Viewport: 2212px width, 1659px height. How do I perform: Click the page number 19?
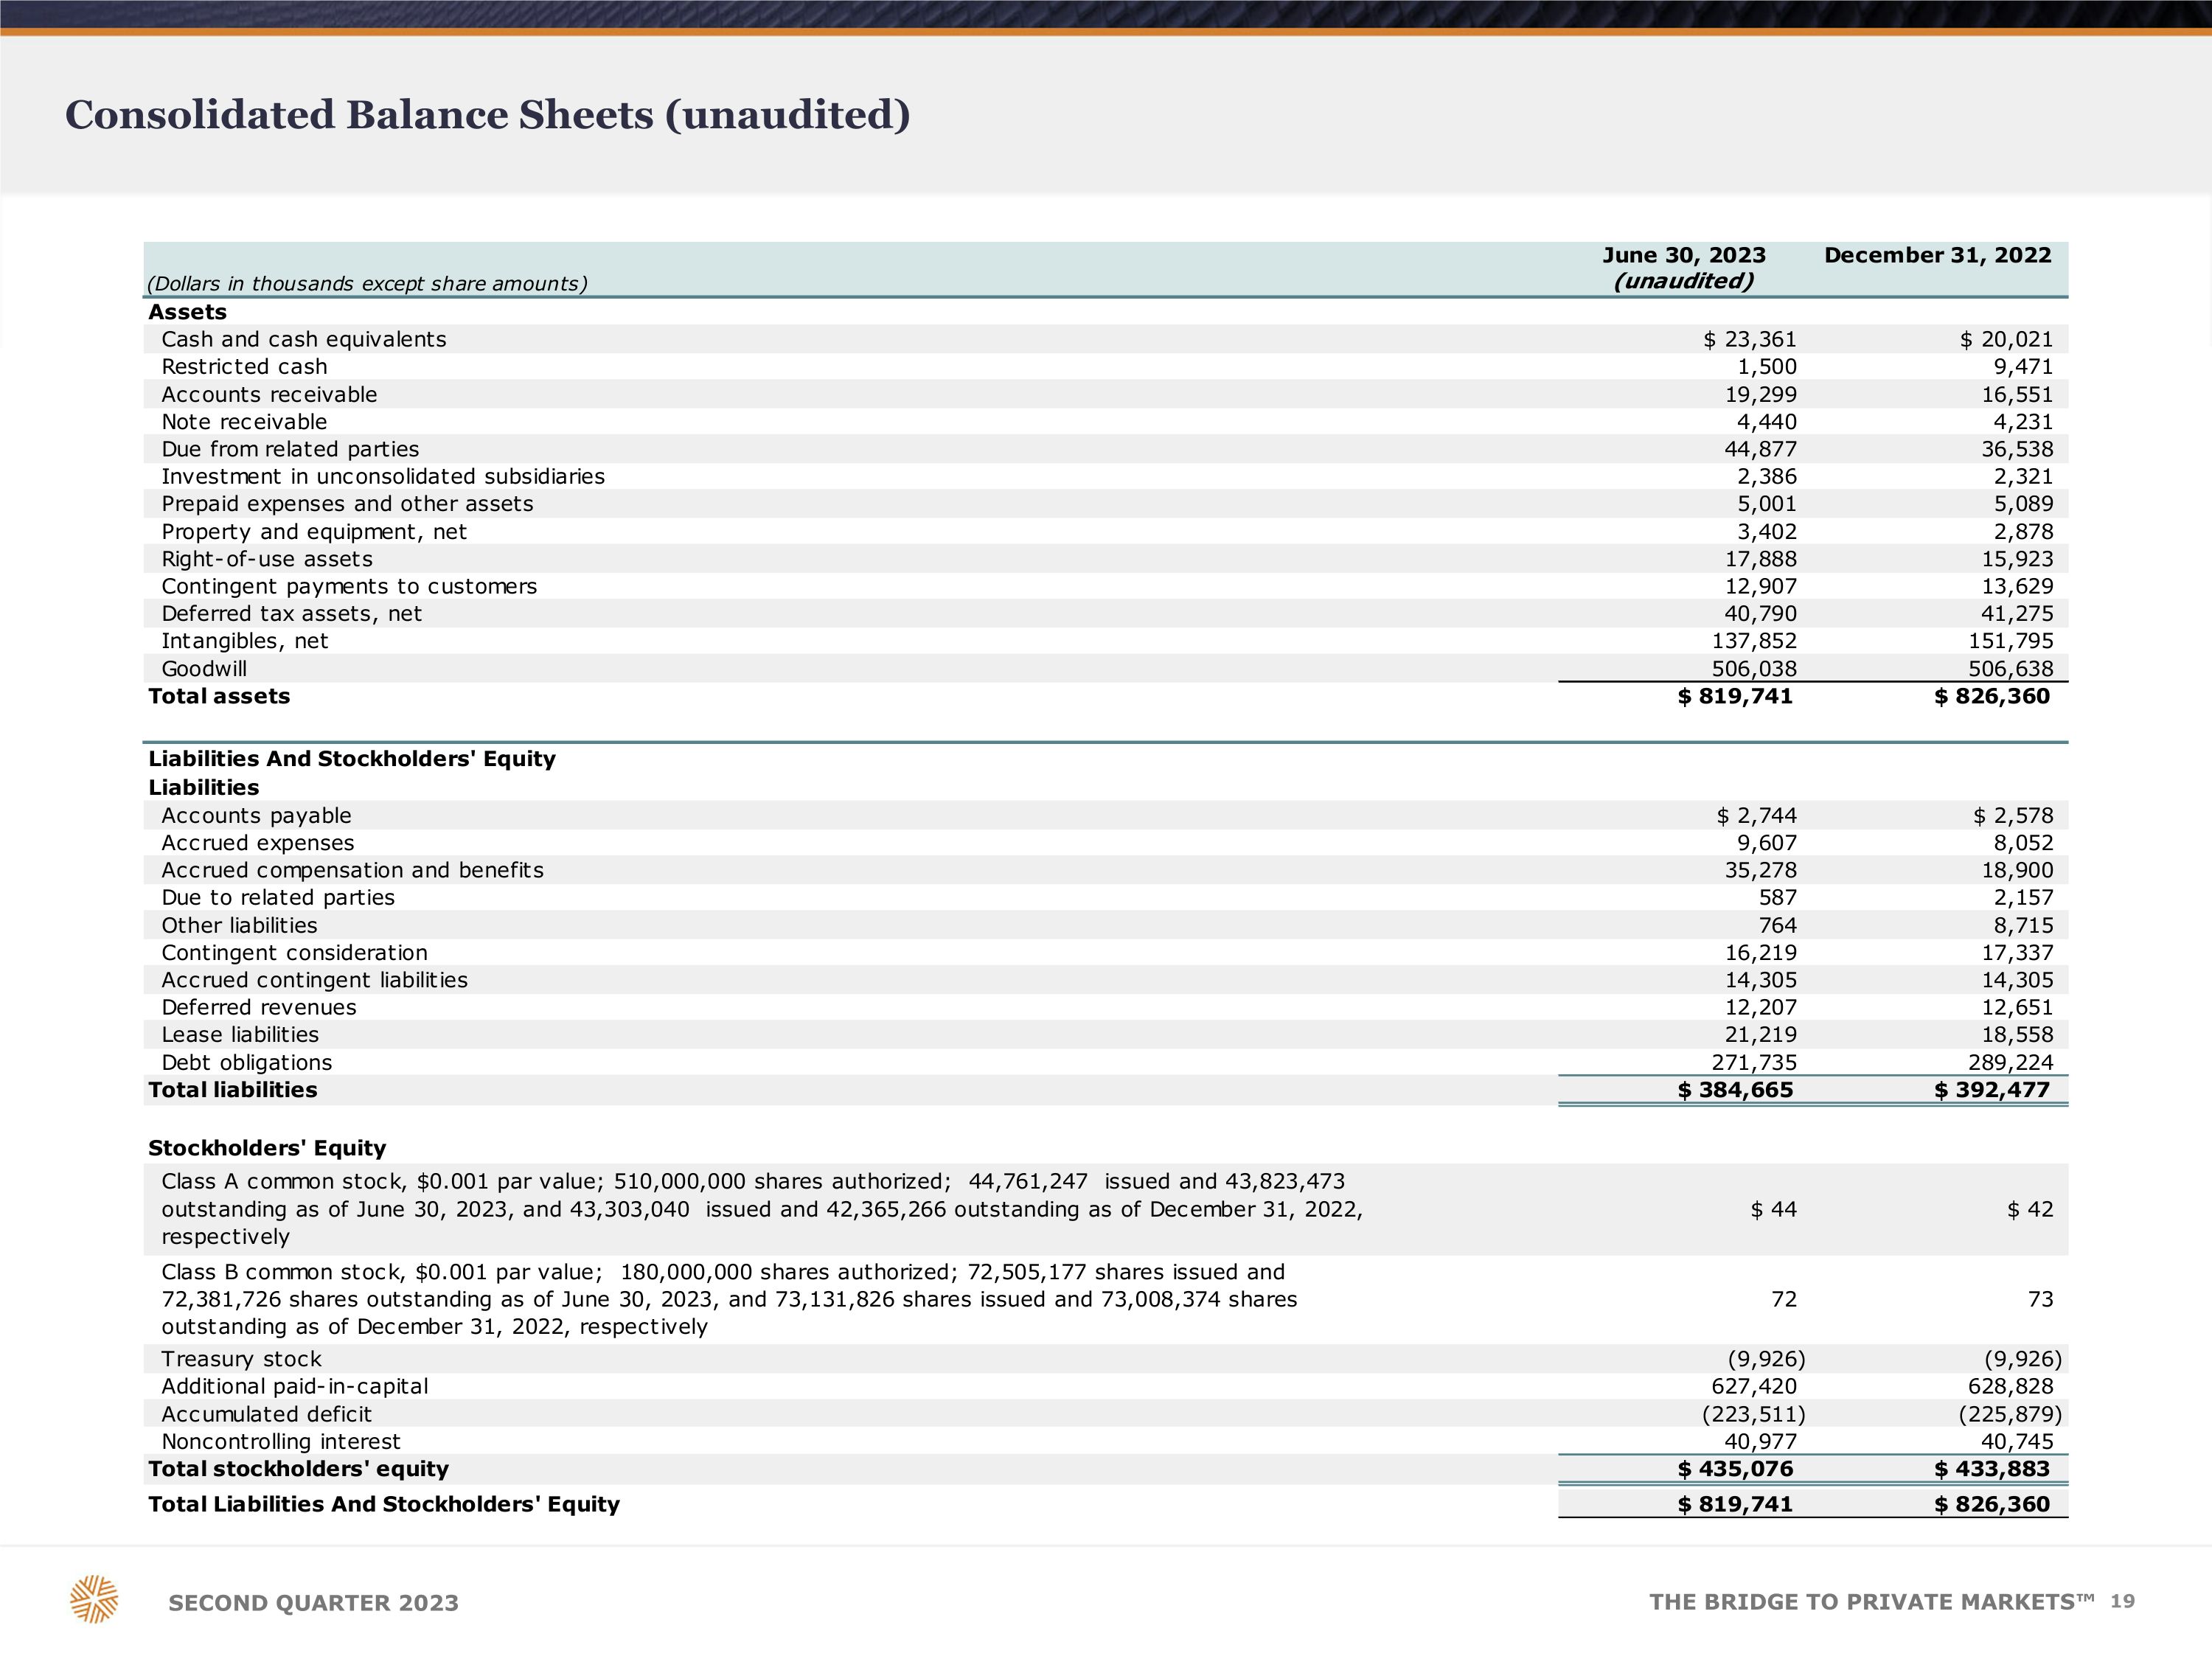pos(2122,1602)
